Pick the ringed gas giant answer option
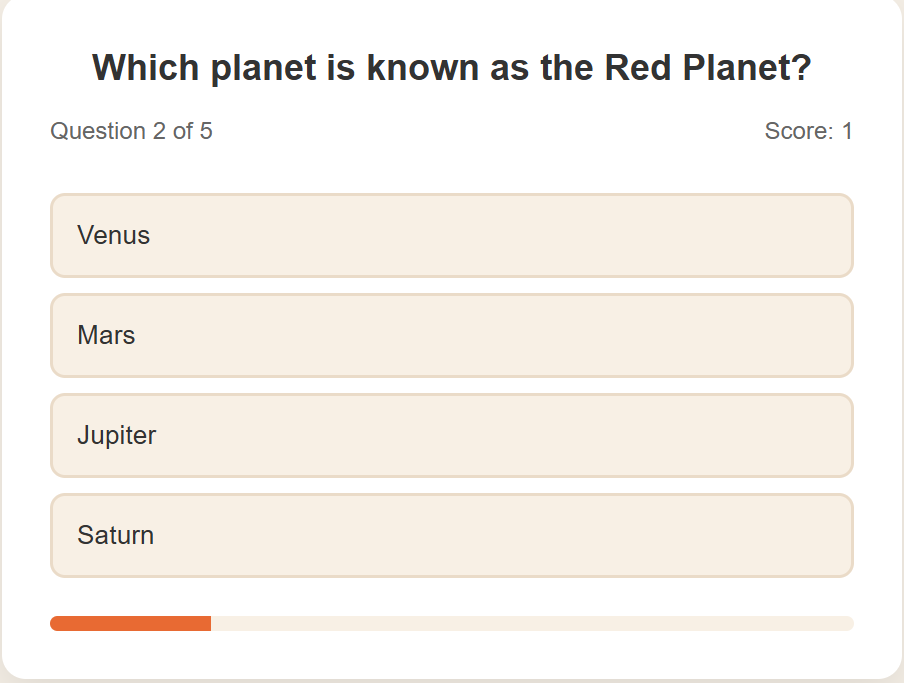This screenshot has width=904, height=683. tap(451, 535)
